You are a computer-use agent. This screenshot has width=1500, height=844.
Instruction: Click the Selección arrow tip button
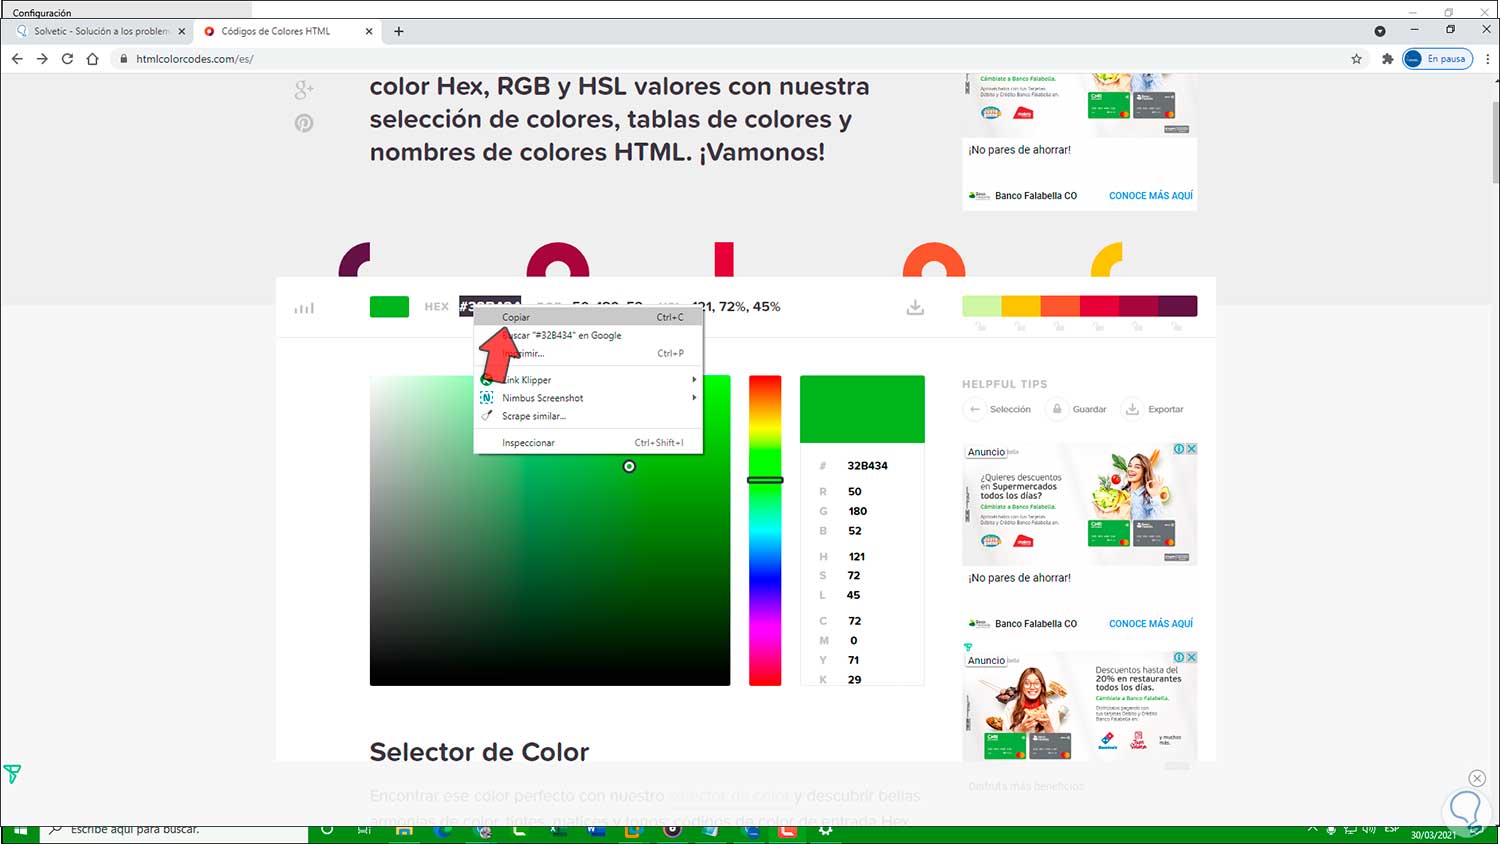(974, 409)
